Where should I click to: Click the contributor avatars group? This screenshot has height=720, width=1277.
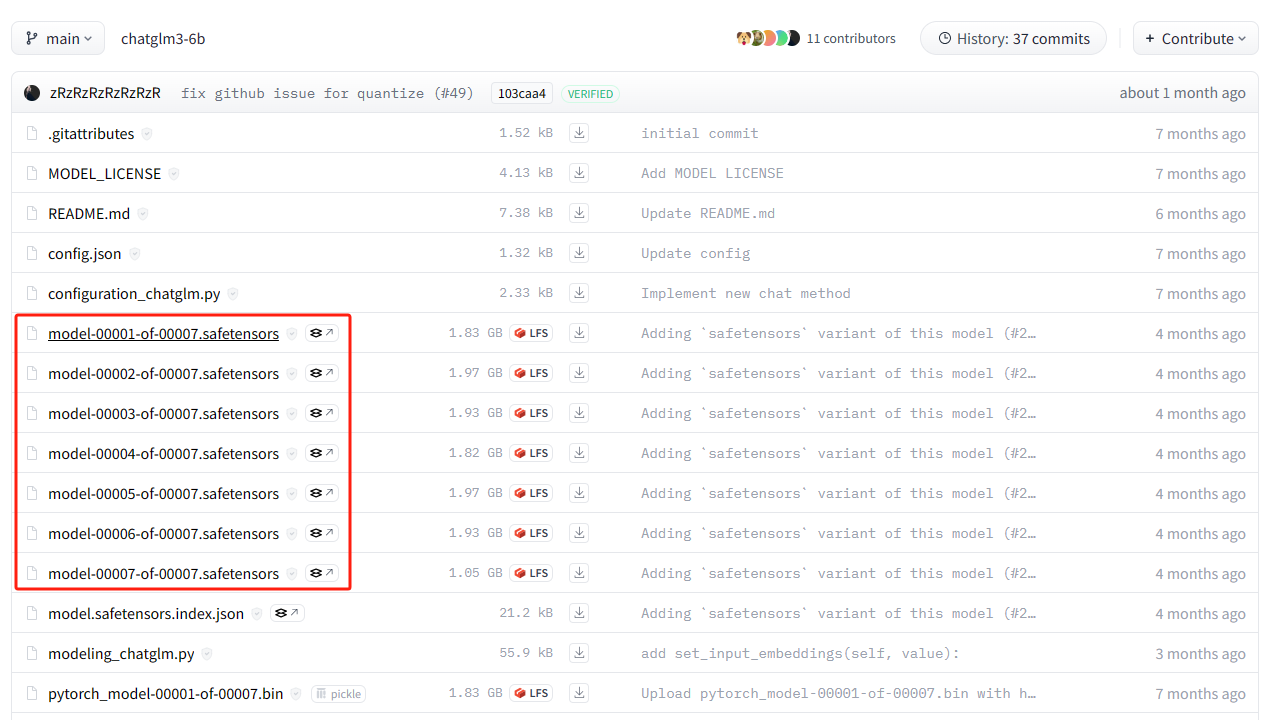click(768, 38)
